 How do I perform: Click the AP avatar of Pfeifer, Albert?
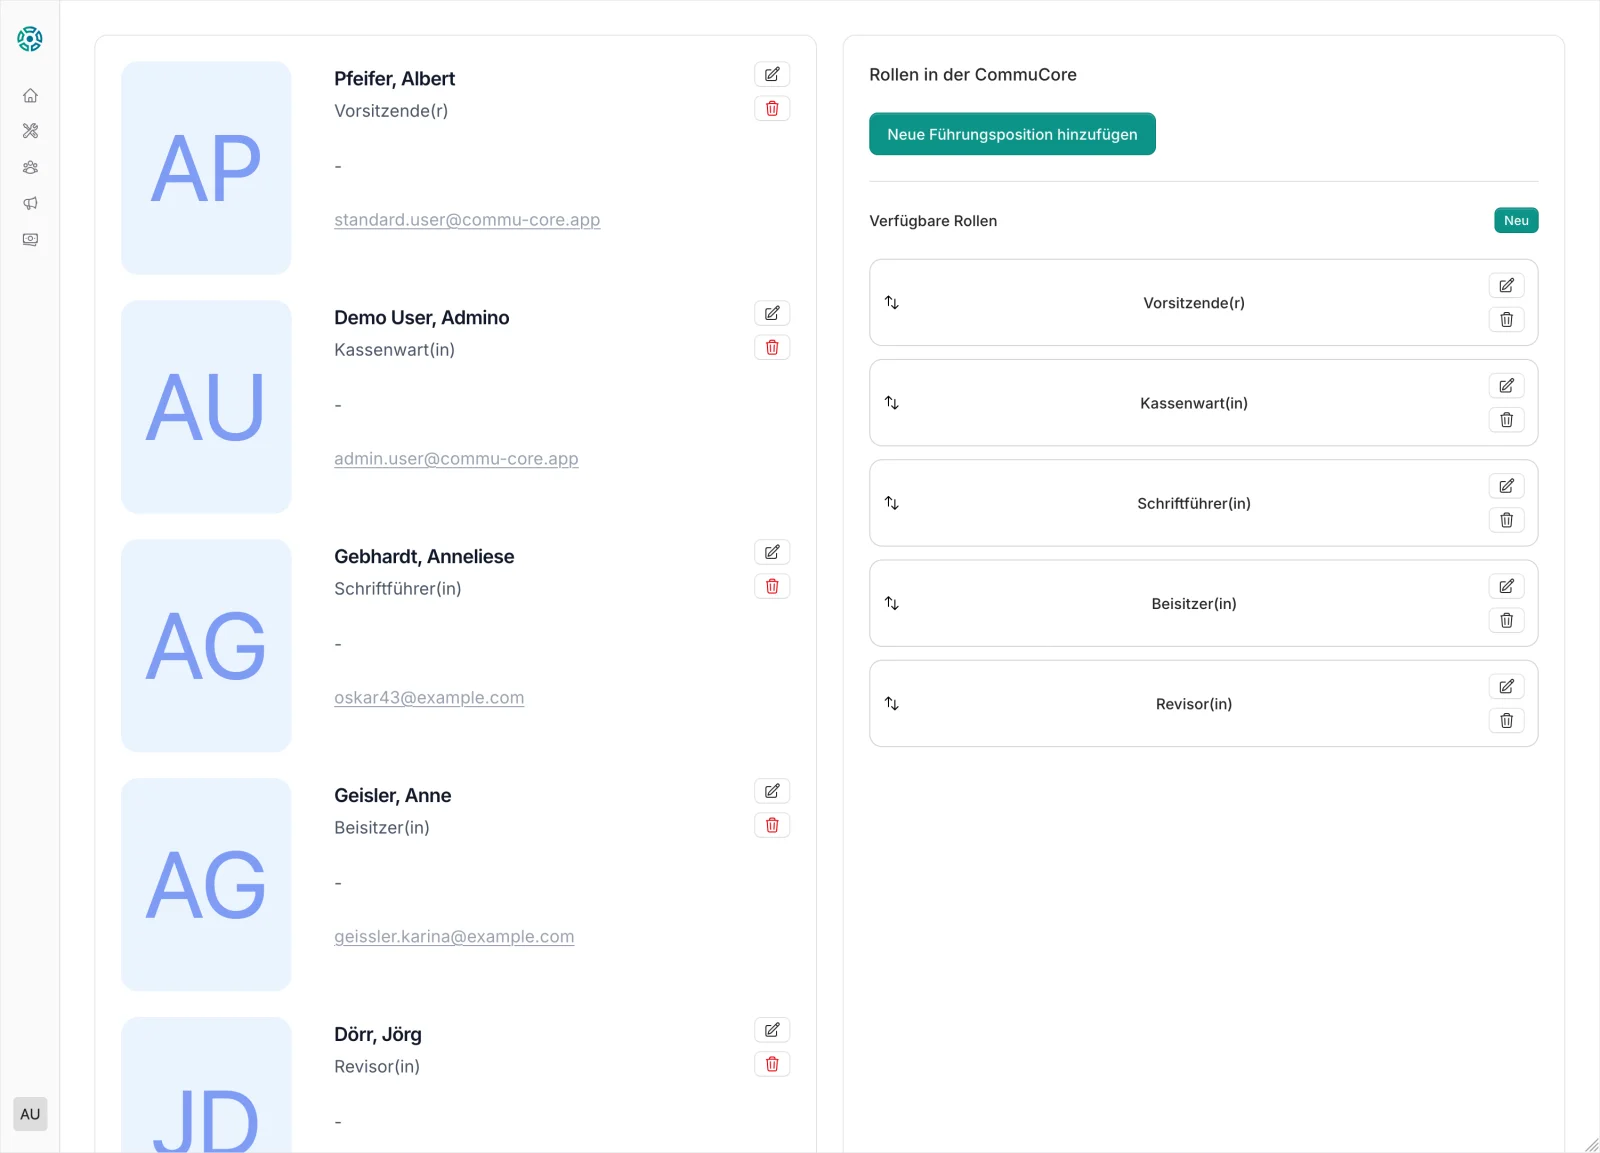pos(206,168)
